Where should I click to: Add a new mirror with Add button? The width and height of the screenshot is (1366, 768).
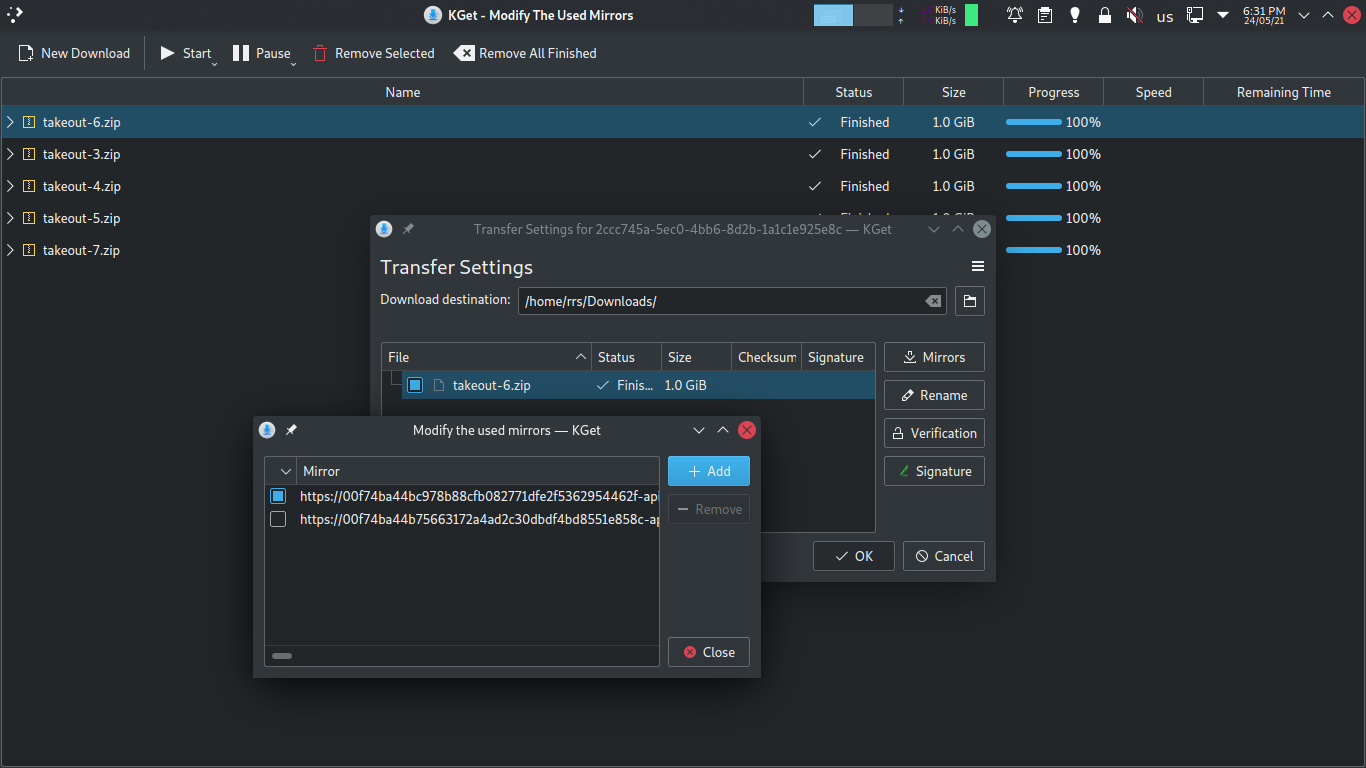tap(709, 471)
